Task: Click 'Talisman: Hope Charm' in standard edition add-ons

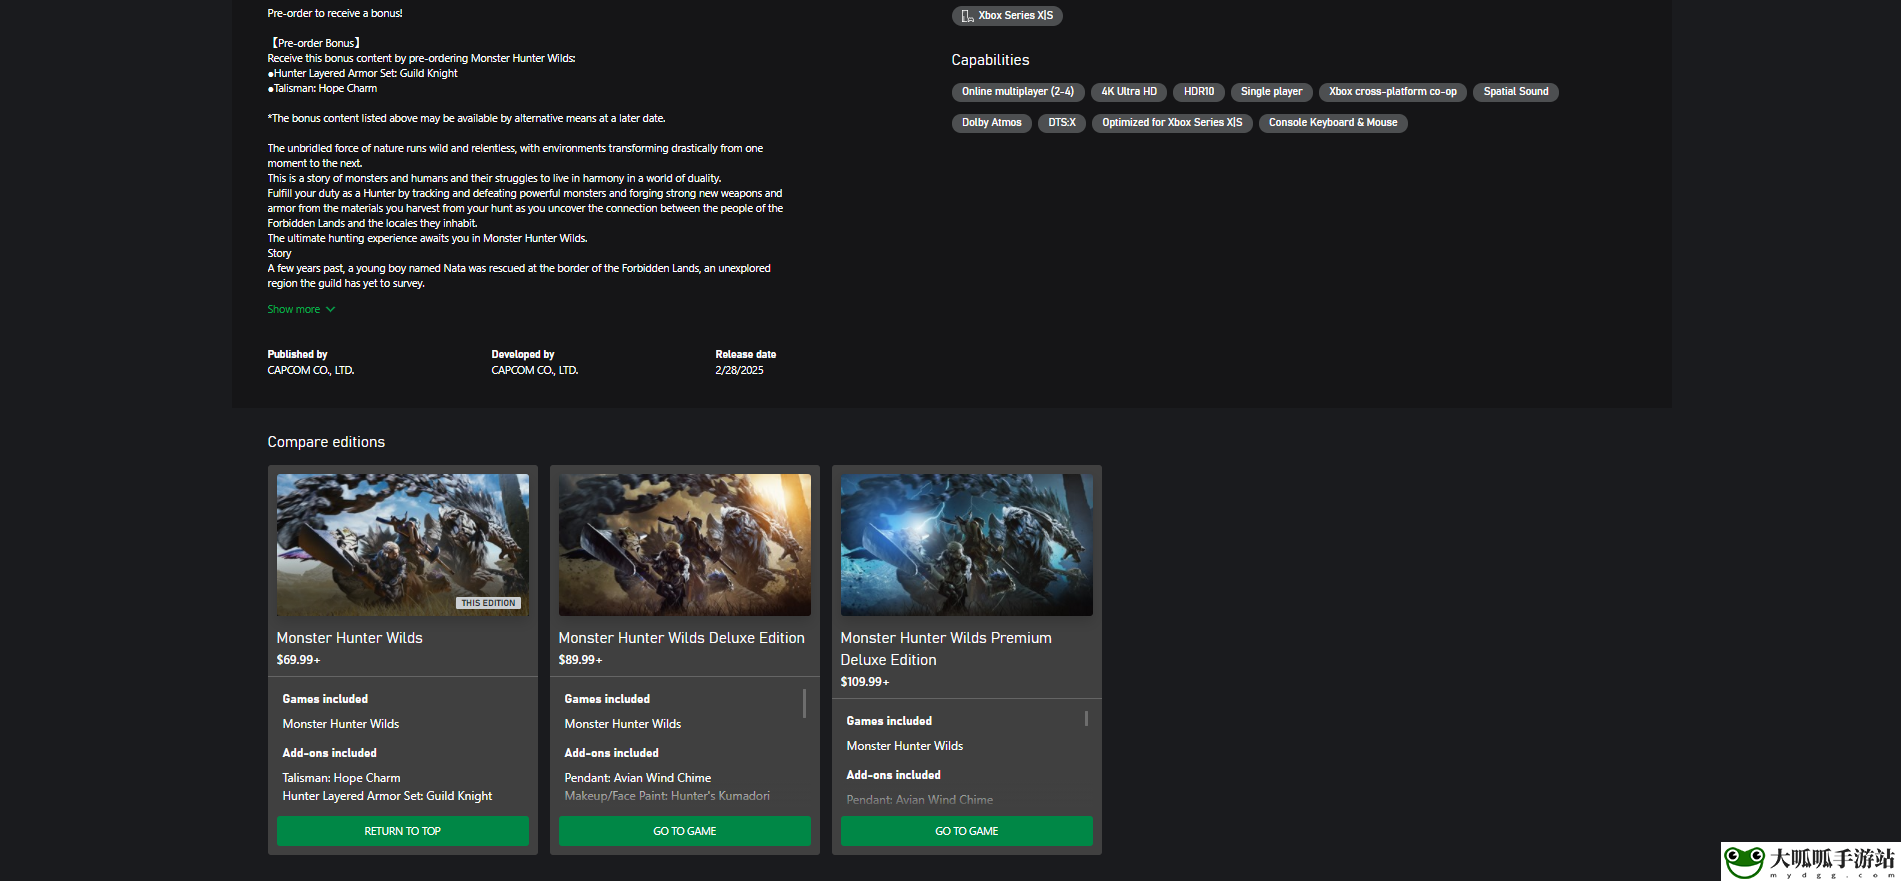Action: pos(341,778)
